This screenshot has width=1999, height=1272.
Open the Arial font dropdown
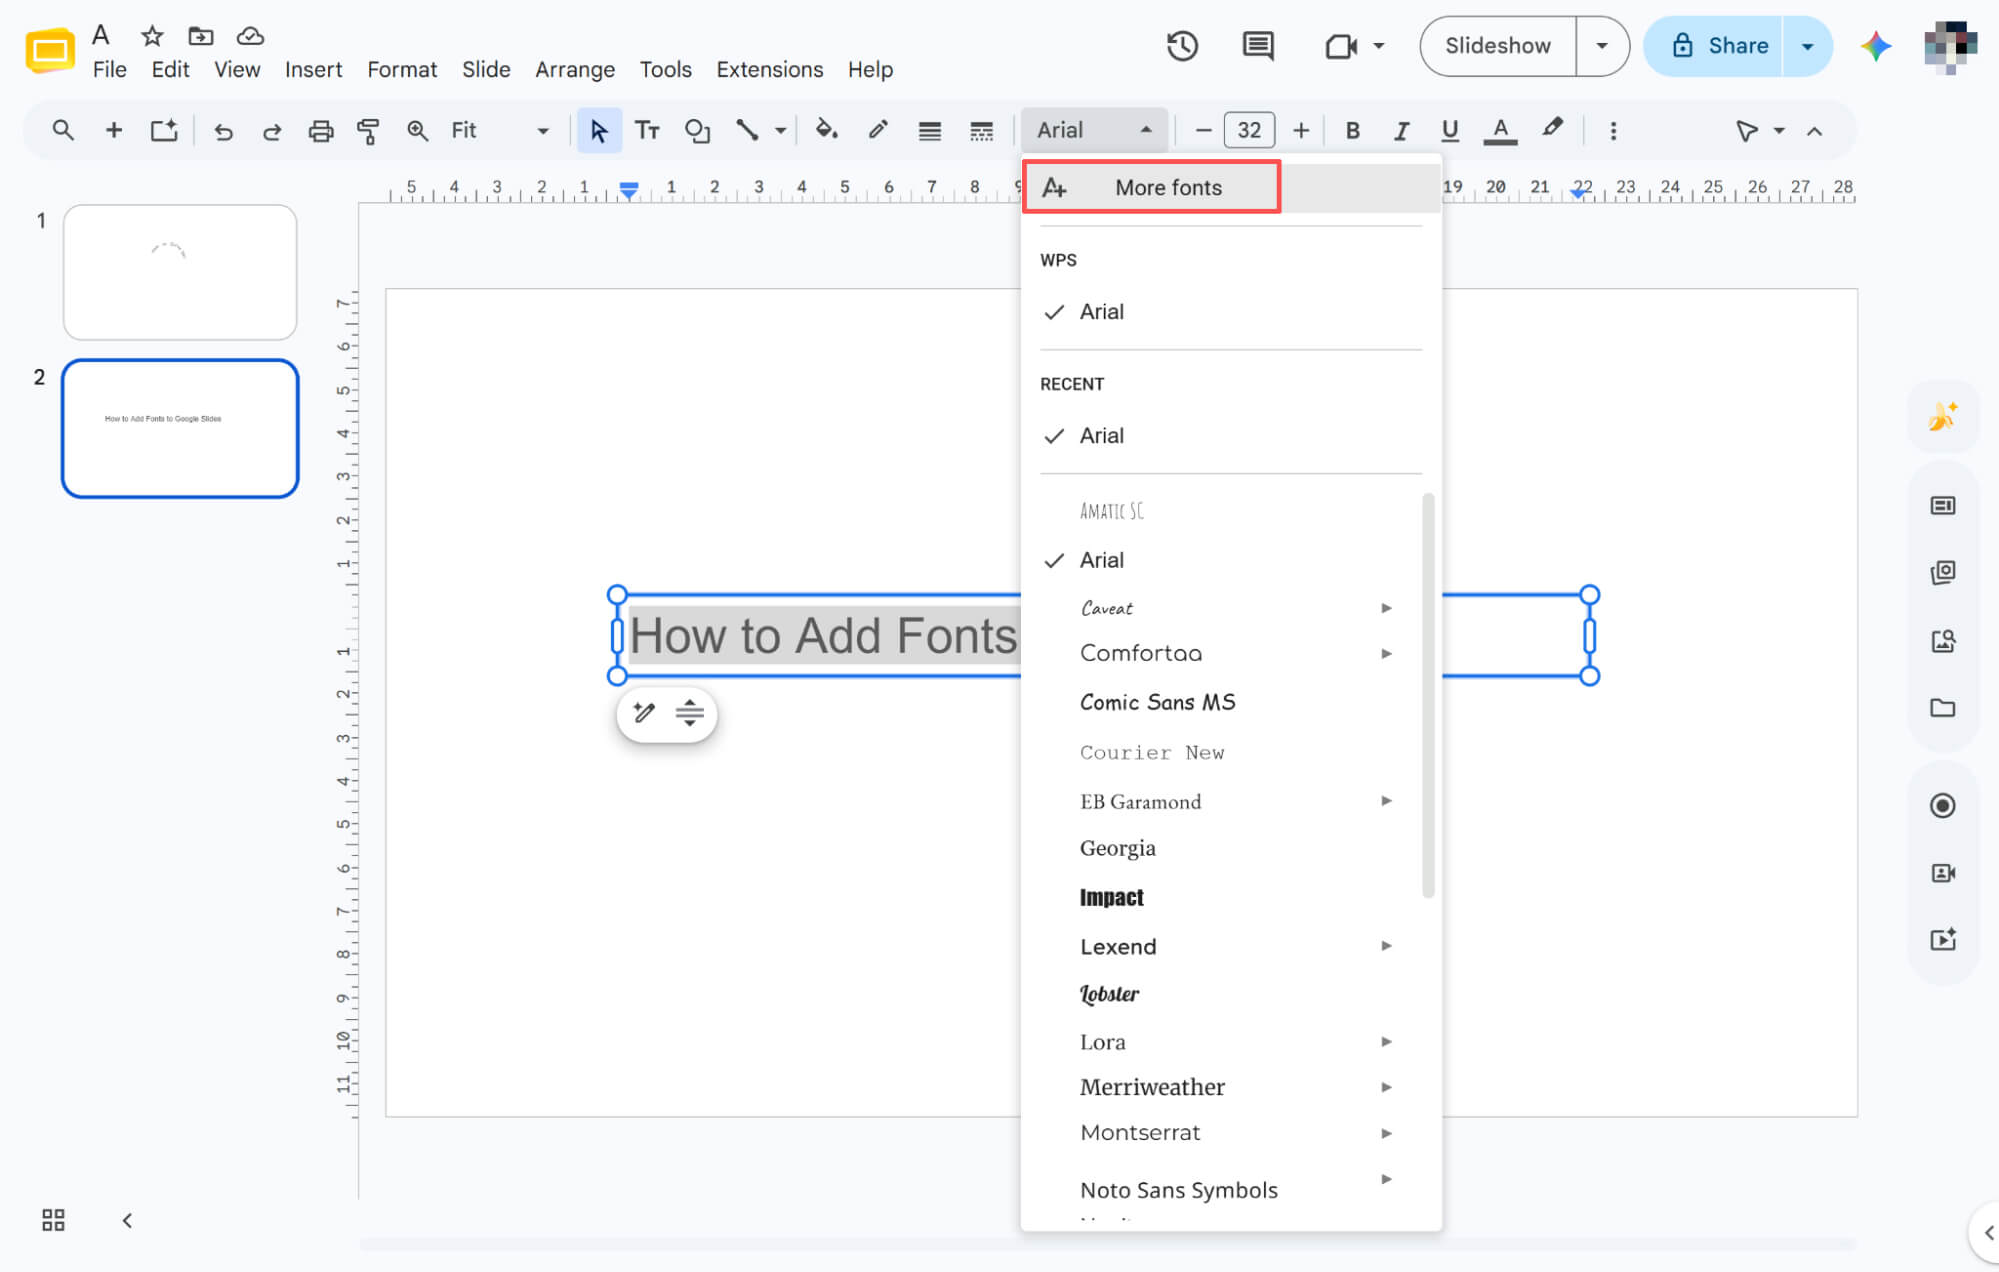1094,130
